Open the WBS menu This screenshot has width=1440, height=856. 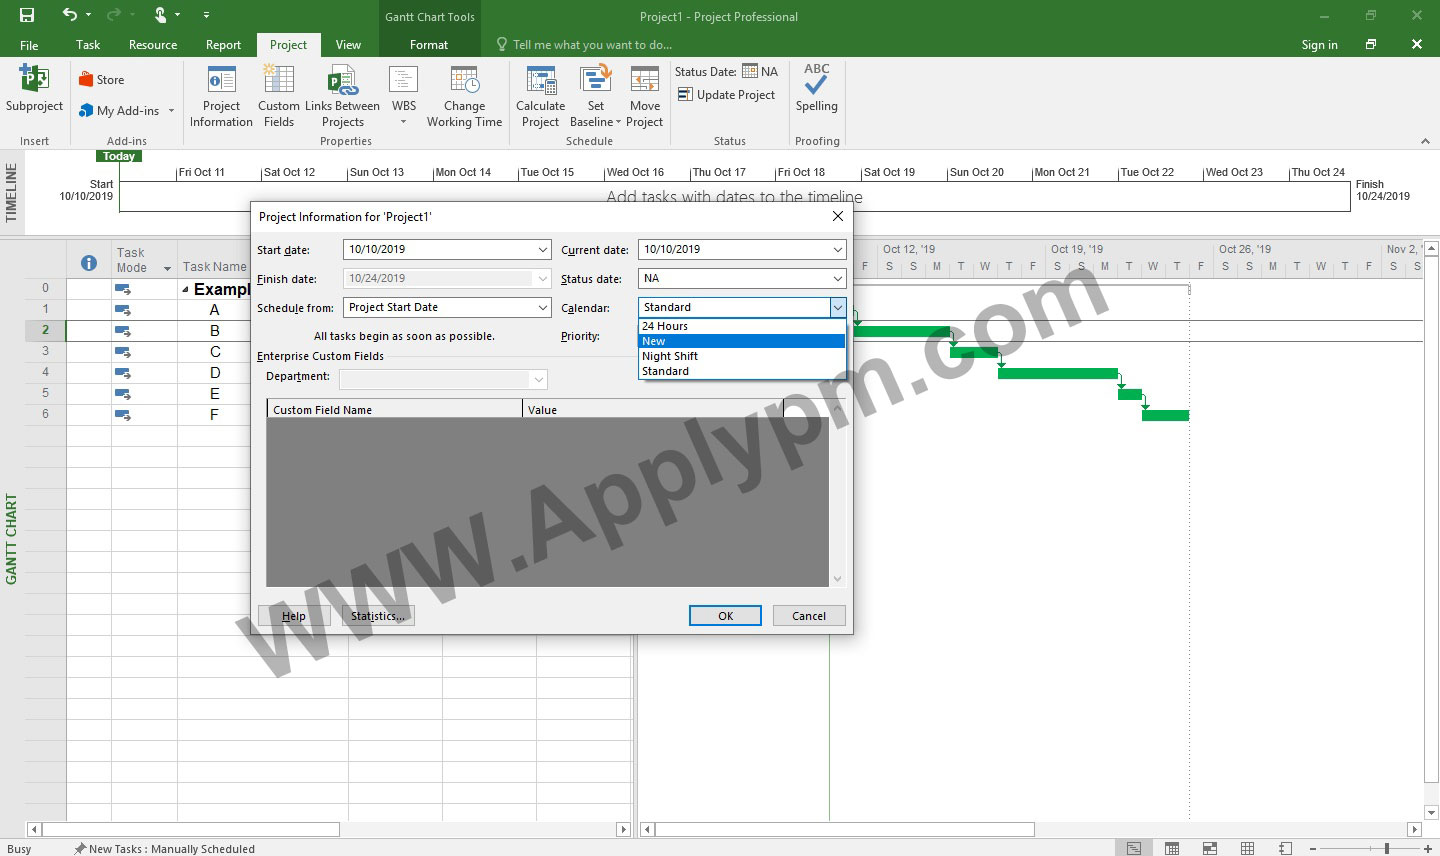[404, 97]
